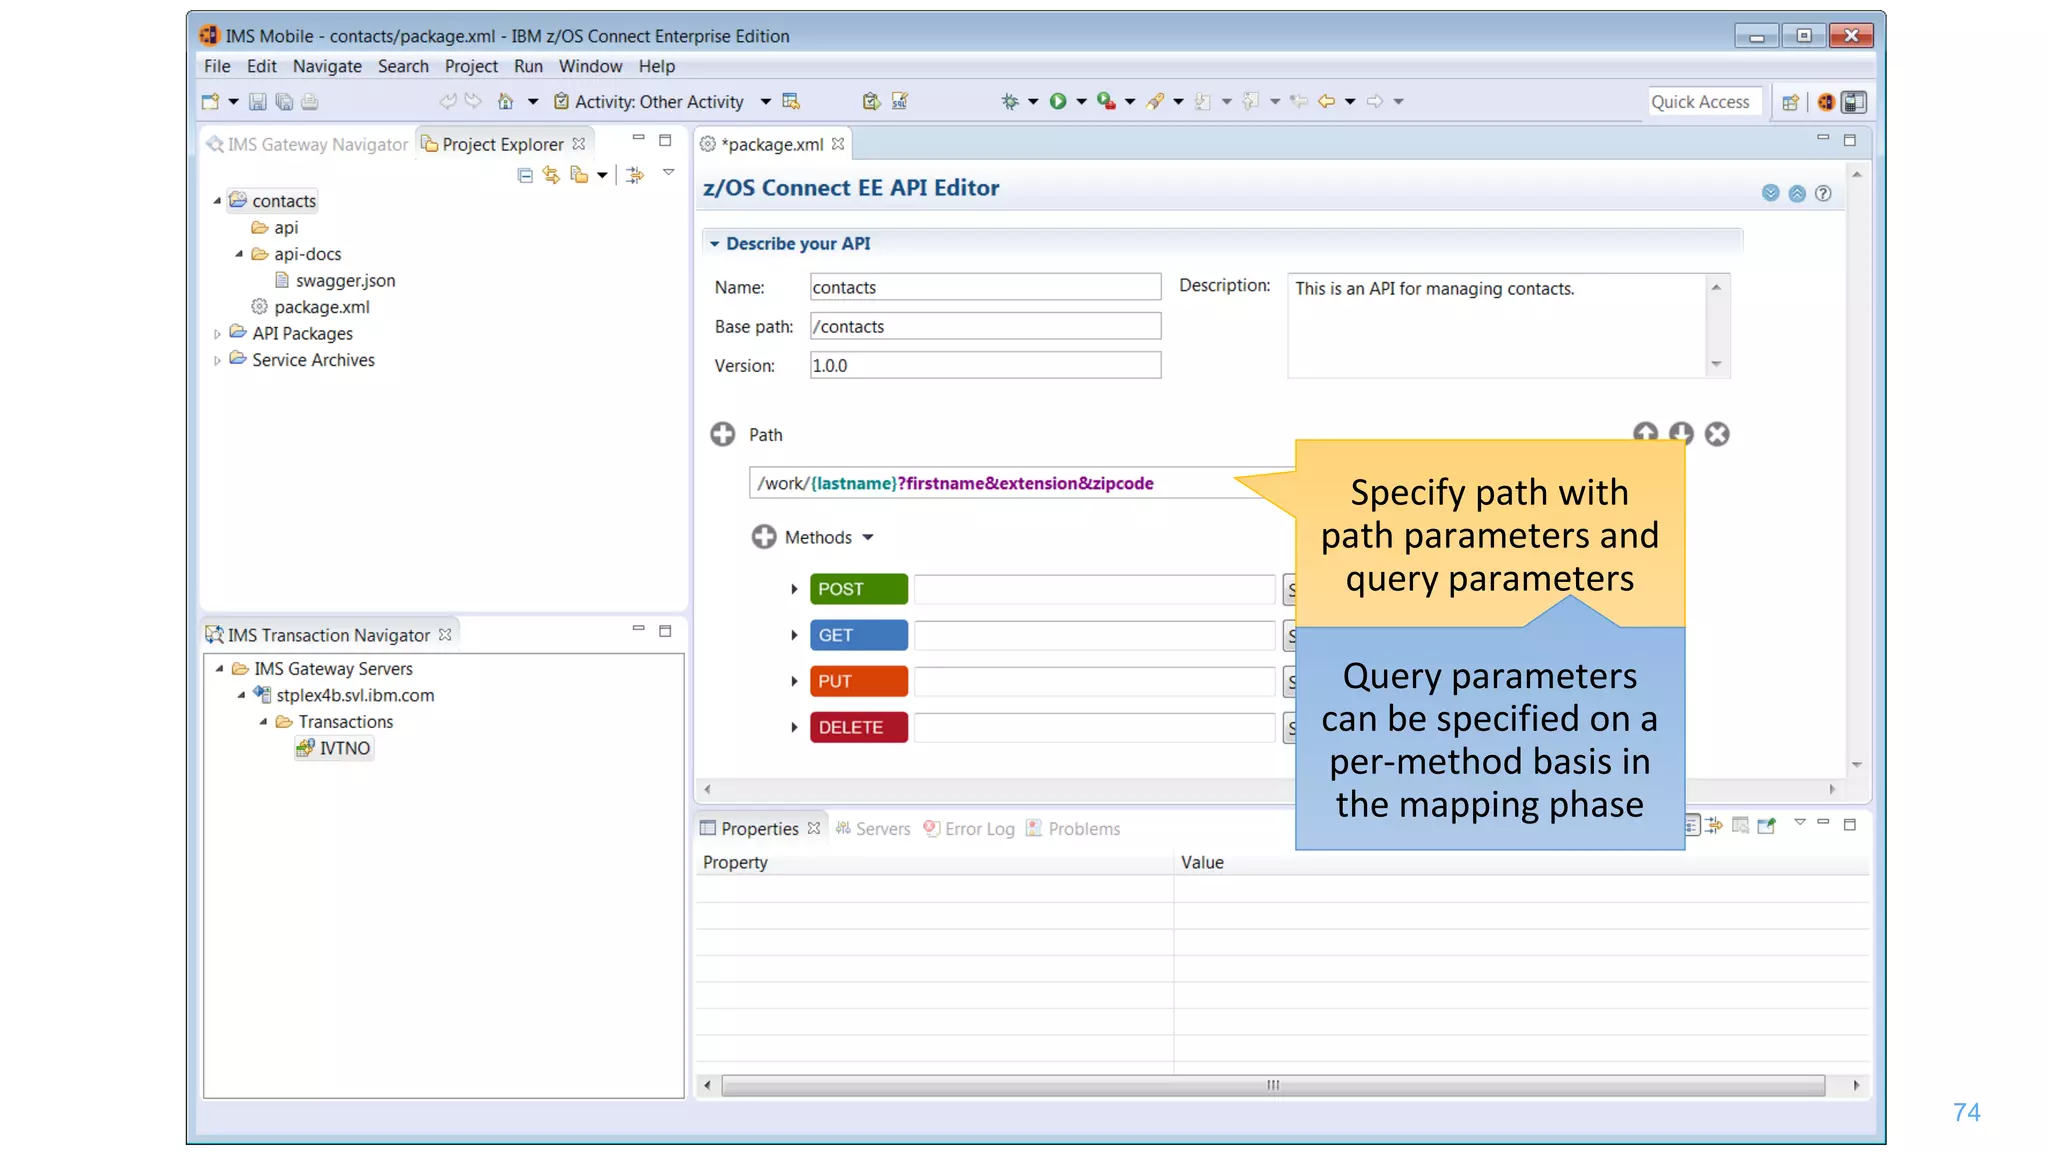Collapse the Transactions folder node
This screenshot has width=2048, height=1152.
click(x=264, y=721)
